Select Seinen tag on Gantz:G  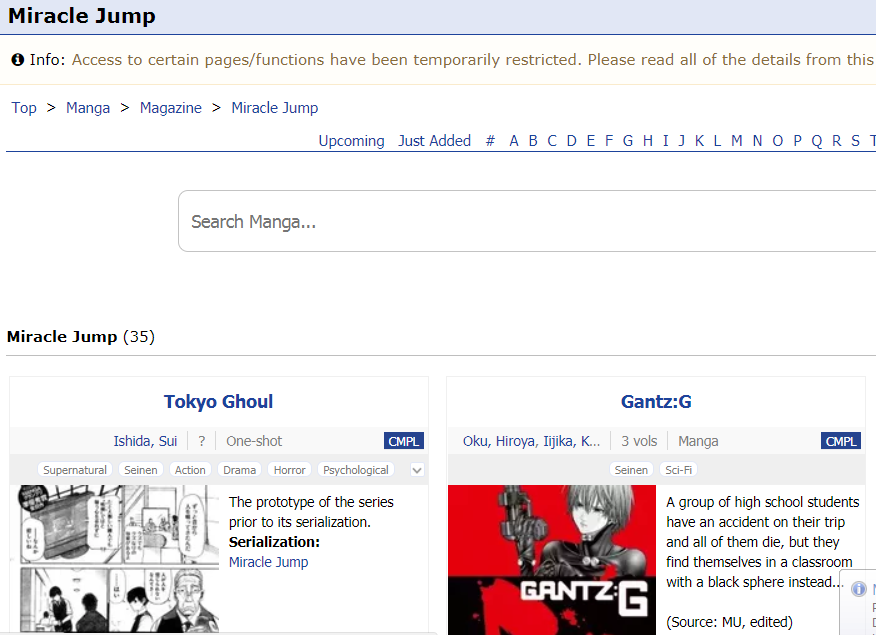631,470
